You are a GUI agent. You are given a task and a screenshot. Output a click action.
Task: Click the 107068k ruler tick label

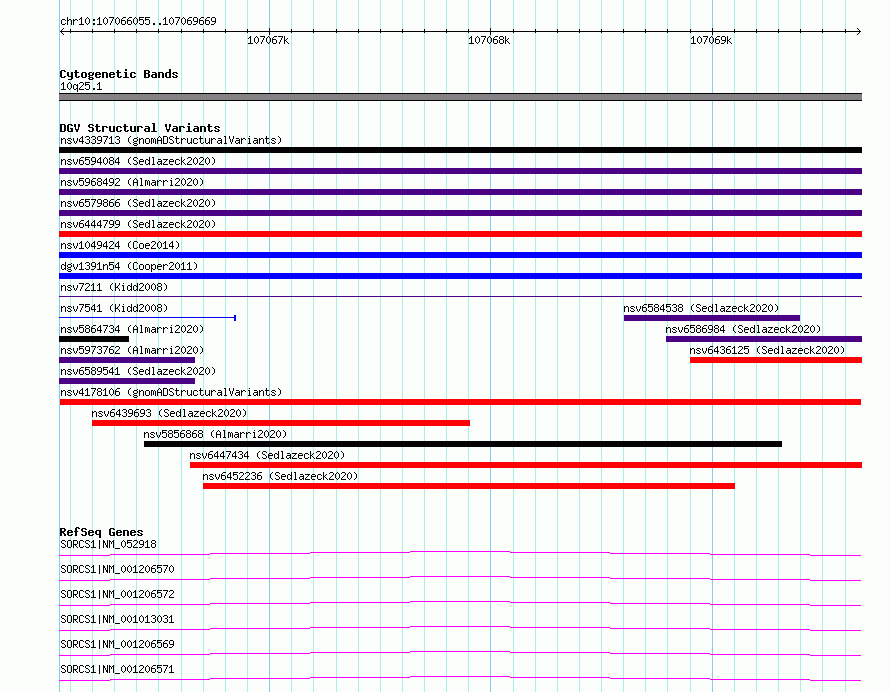[x=489, y=40]
